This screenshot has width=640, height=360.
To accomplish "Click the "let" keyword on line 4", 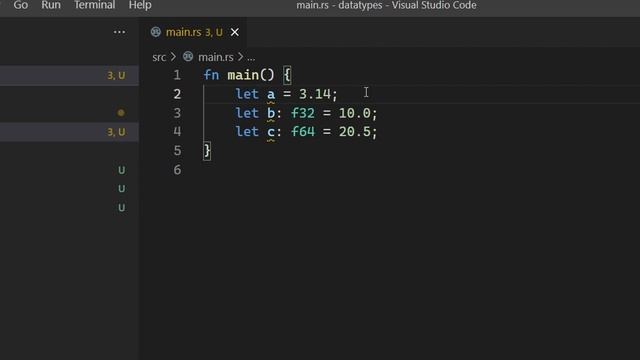I will click(247, 131).
